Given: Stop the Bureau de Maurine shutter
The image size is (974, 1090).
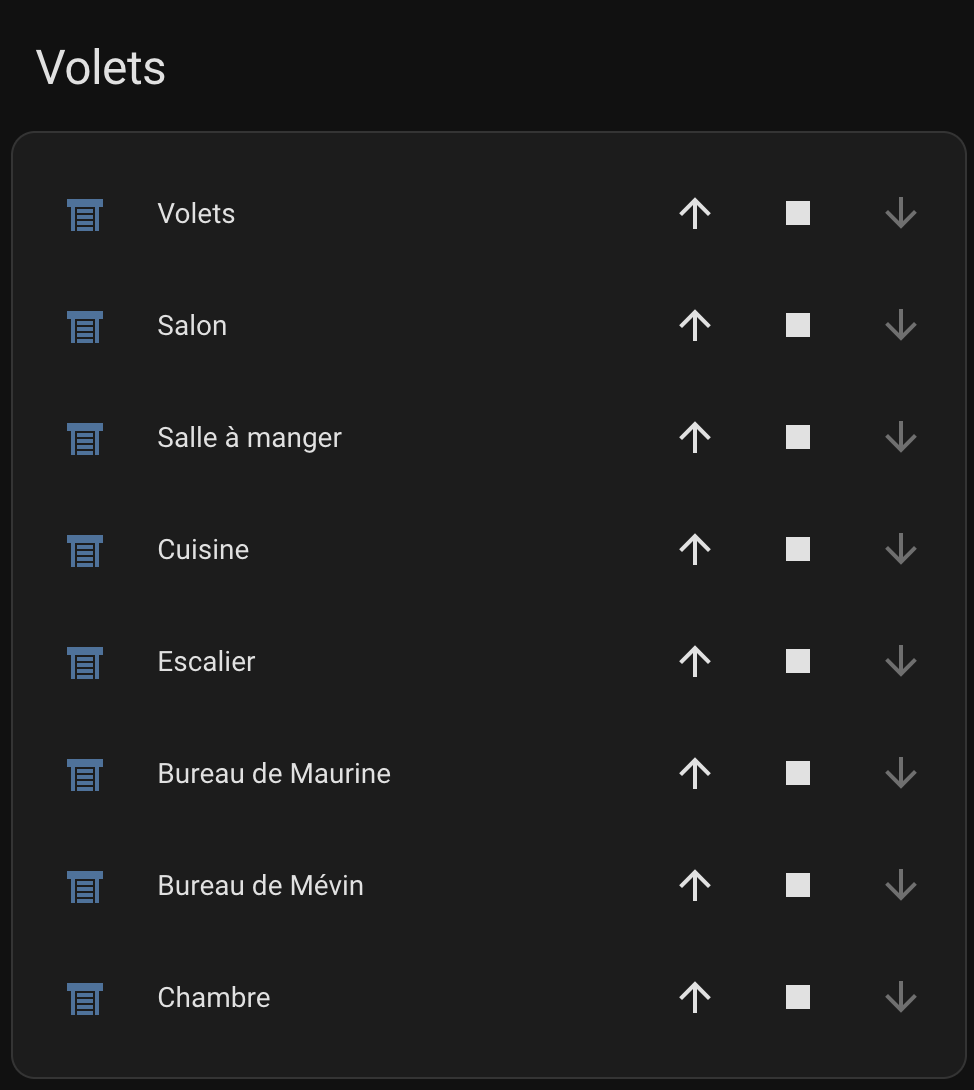Looking at the screenshot, I should (798, 773).
